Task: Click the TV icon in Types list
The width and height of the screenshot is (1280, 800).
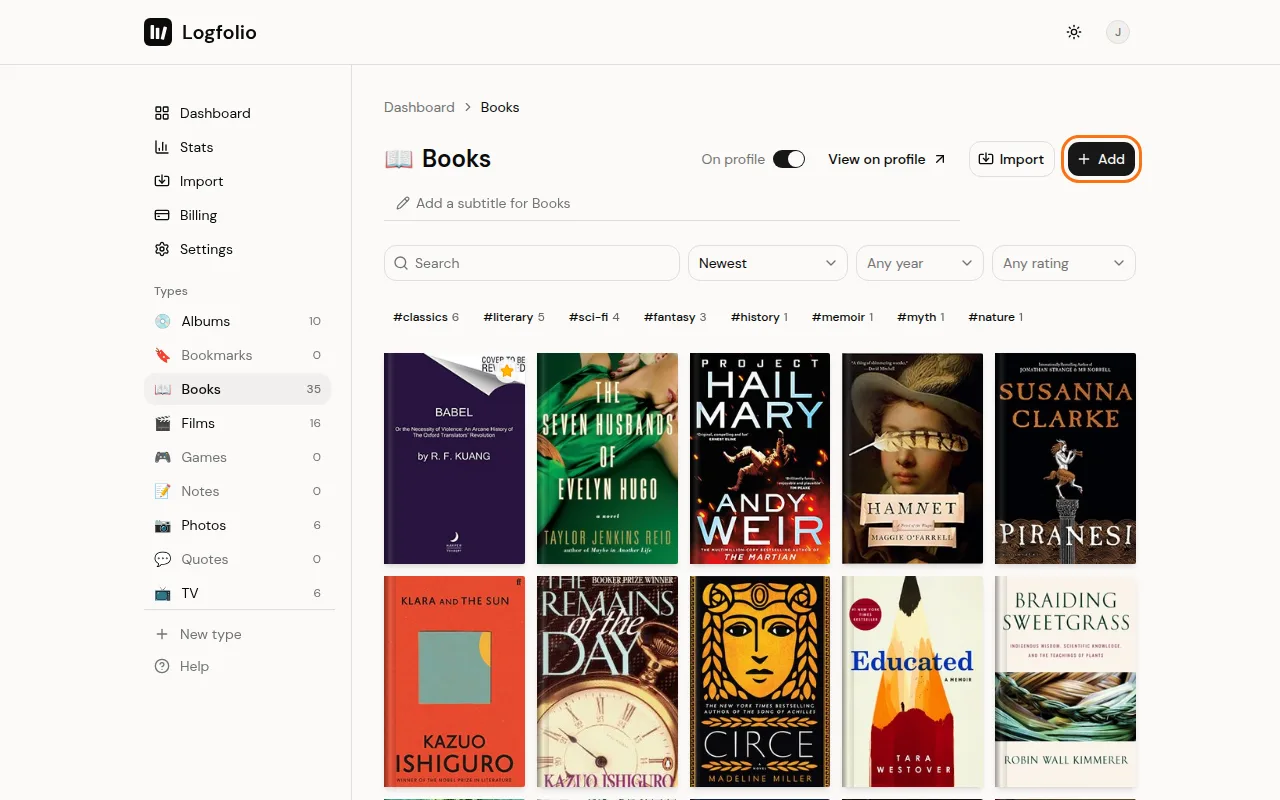Action: 162,593
